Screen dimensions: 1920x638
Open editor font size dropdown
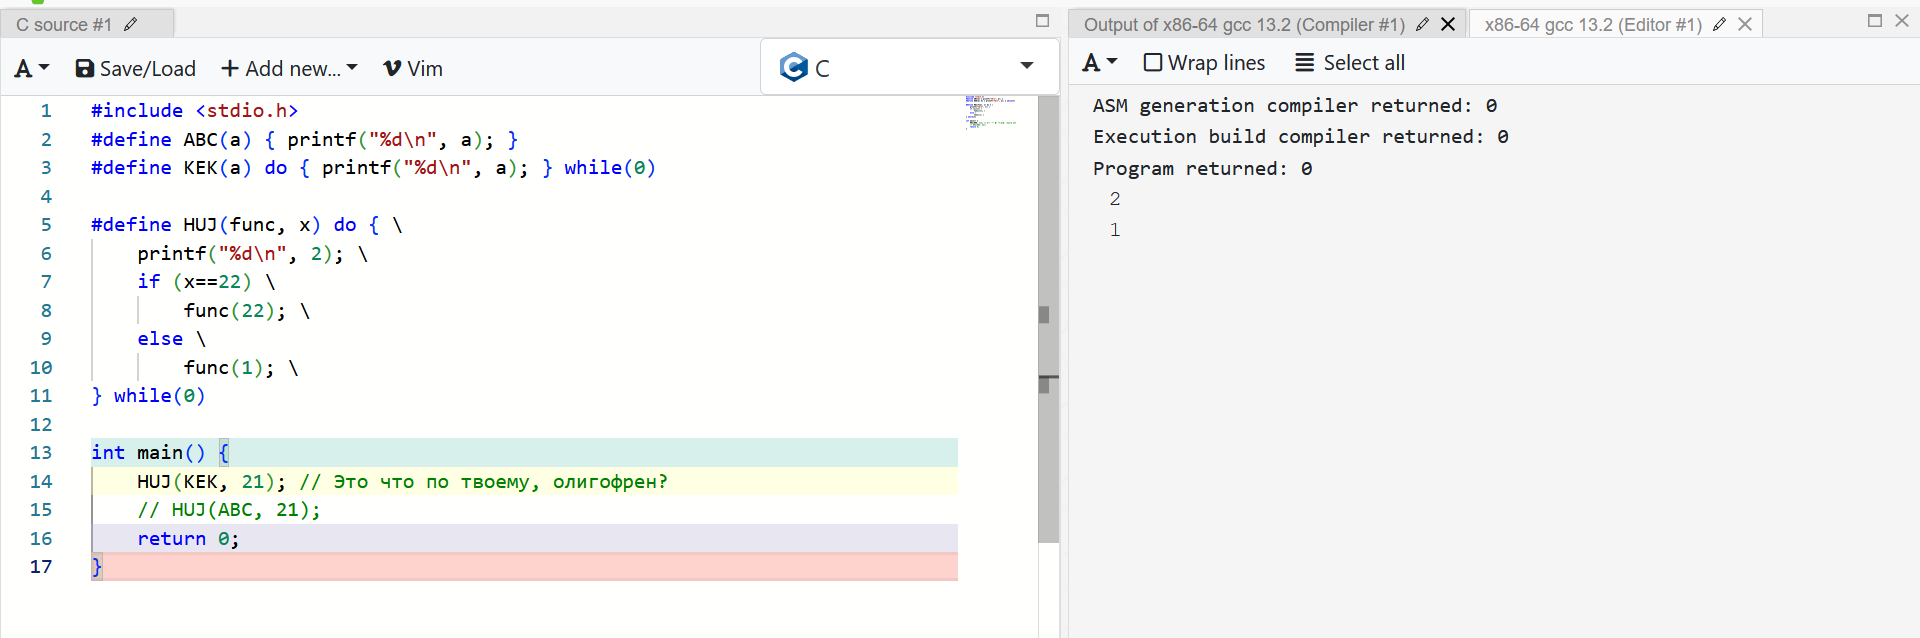(31, 68)
